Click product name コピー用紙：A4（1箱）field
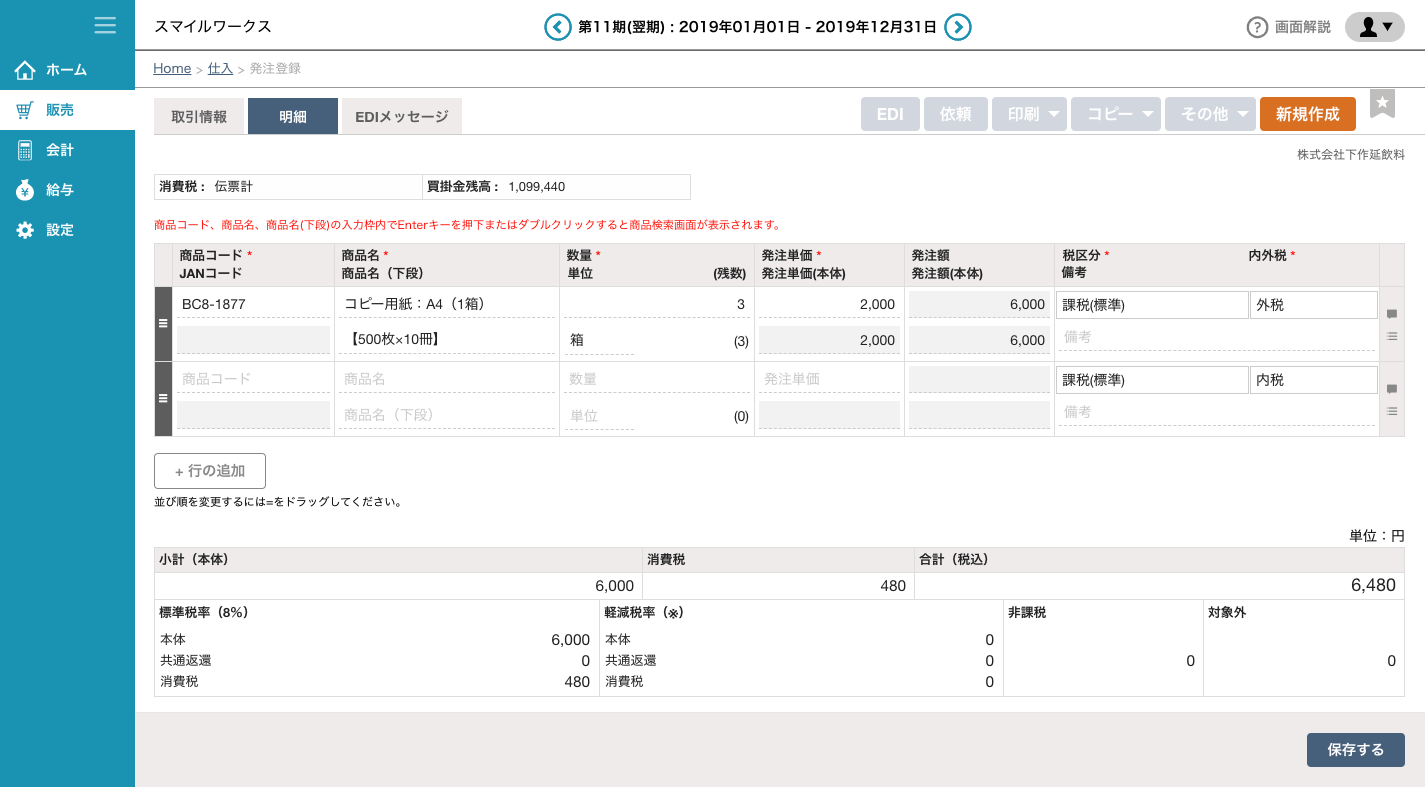 pos(446,304)
